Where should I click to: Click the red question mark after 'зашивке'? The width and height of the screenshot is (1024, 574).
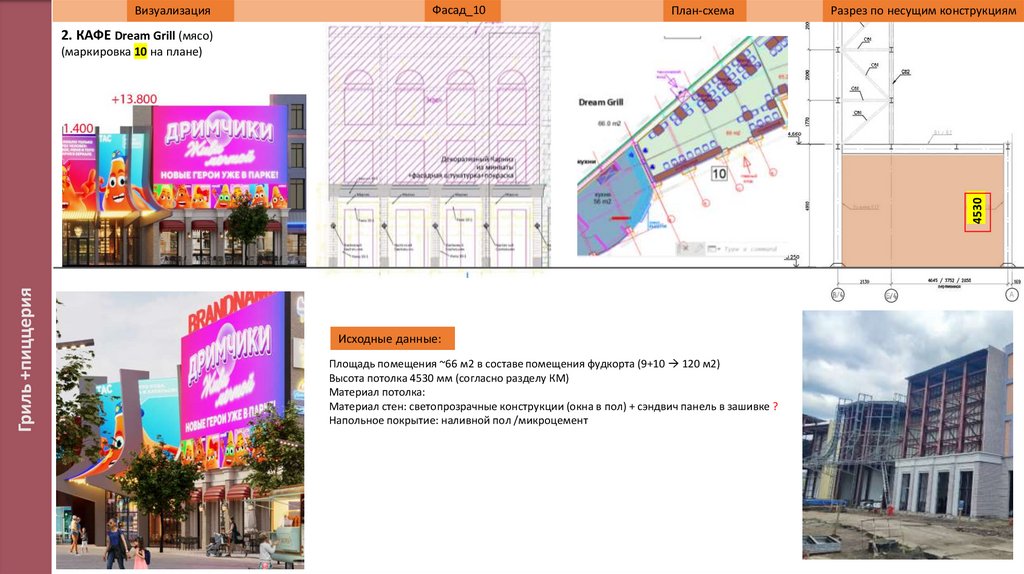click(775, 406)
